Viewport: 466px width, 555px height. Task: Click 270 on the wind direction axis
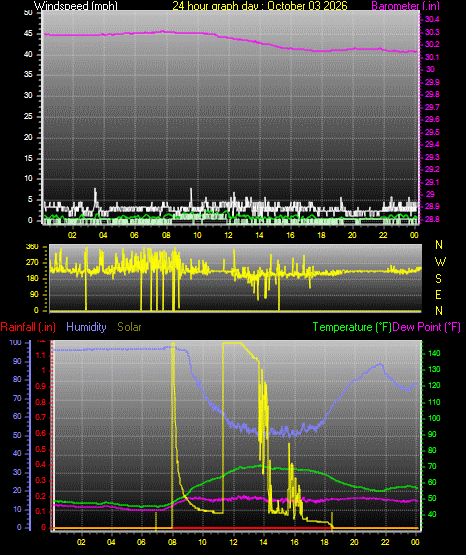click(x=32, y=263)
